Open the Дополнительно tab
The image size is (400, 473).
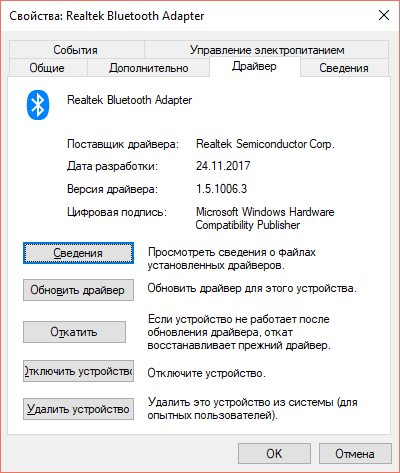pyautogui.click(x=148, y=68)
